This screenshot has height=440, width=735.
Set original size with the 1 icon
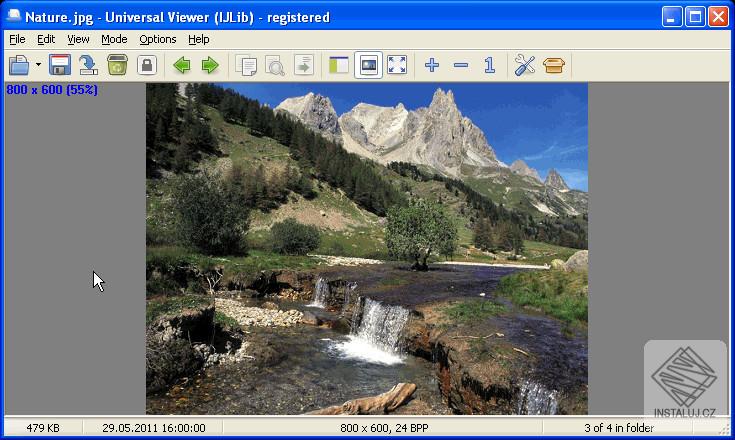pyautogui.click(x=489, y=65)
